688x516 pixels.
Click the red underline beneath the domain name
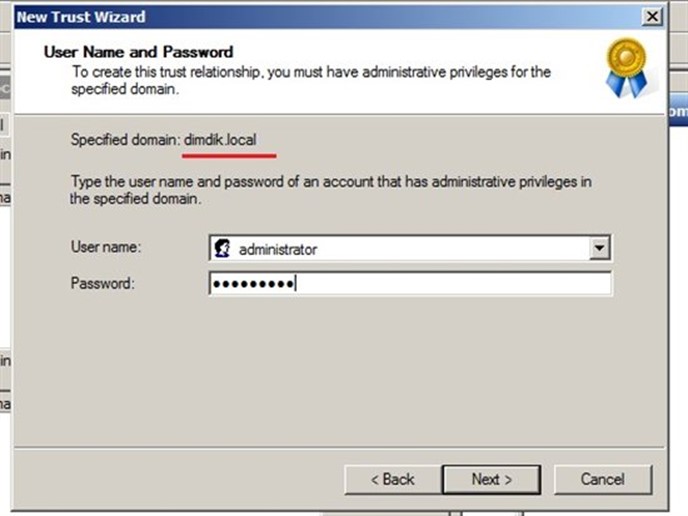(x=229, y=156)
